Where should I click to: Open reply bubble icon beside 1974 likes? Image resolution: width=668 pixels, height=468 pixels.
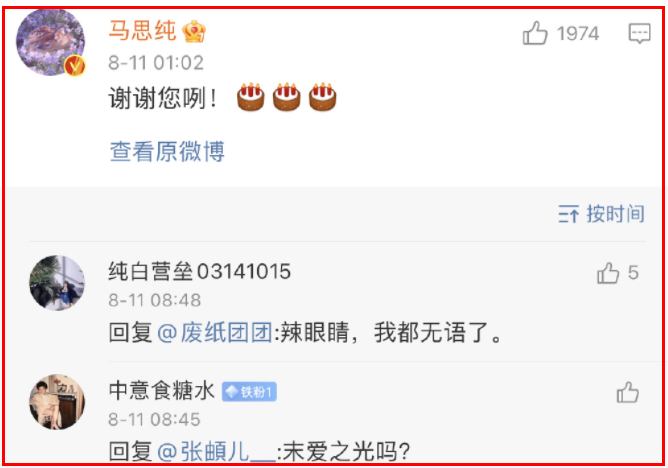pyautogui.click(x=639, y=33)
